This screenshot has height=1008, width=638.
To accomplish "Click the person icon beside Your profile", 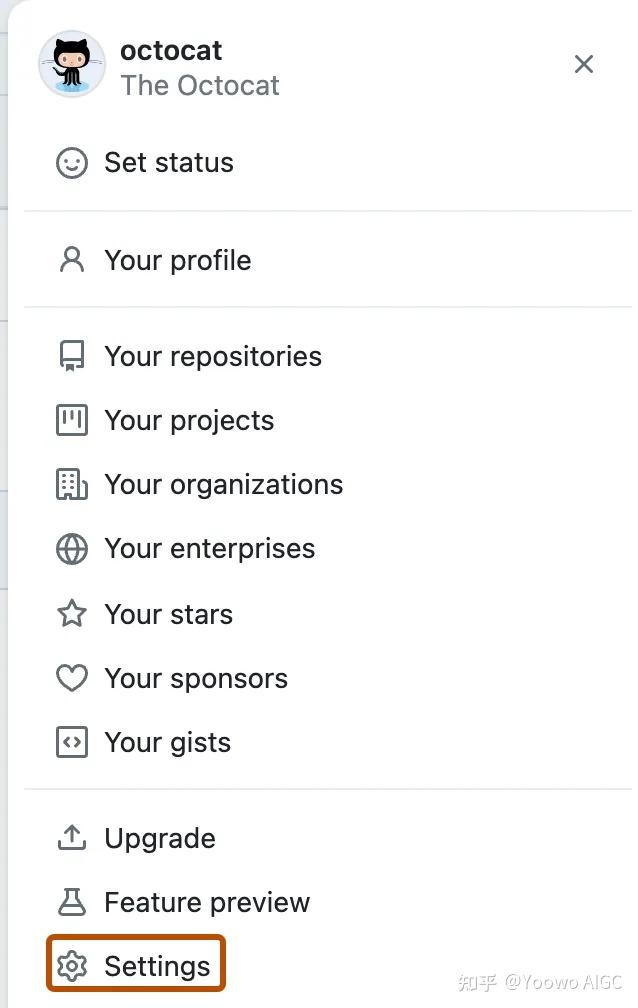I will click(x=72, y=260).
